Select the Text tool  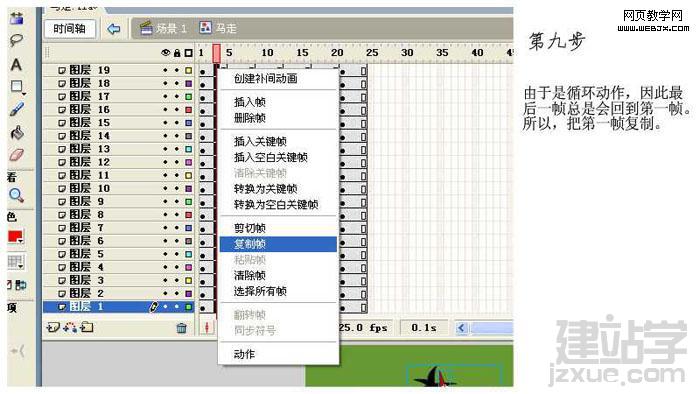[x=16, y=65]
